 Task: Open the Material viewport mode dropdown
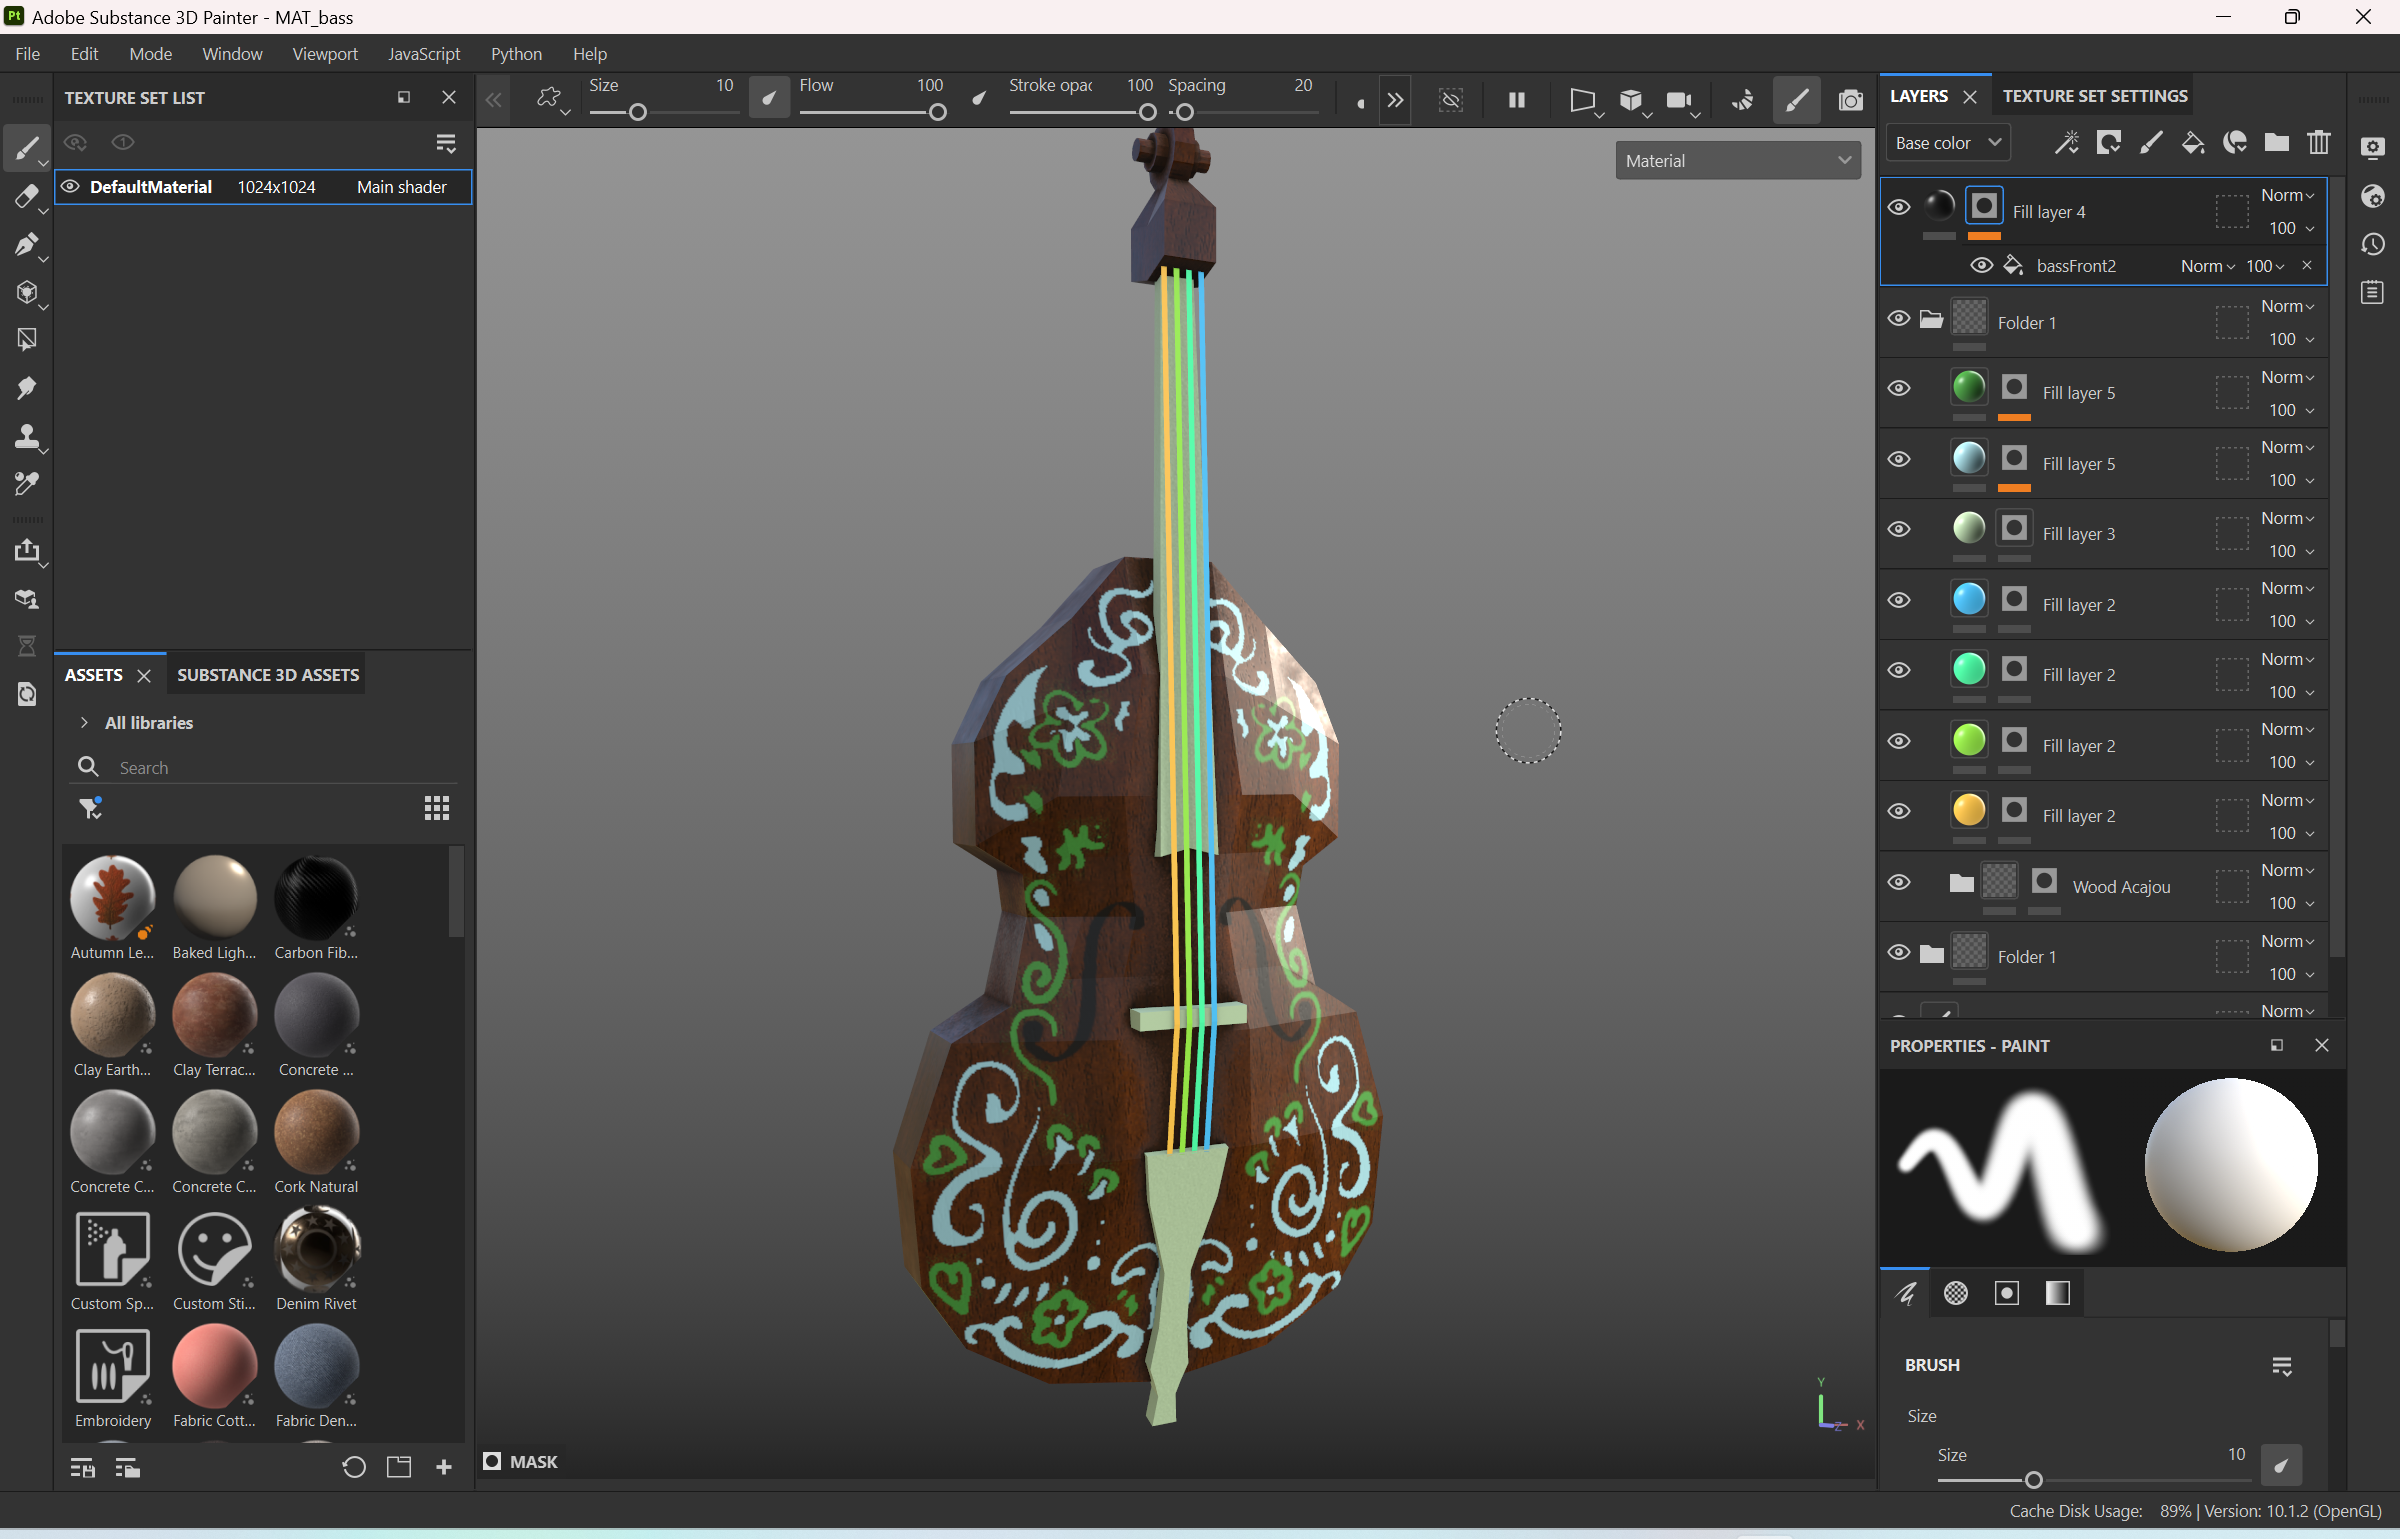pos(1737,161)
